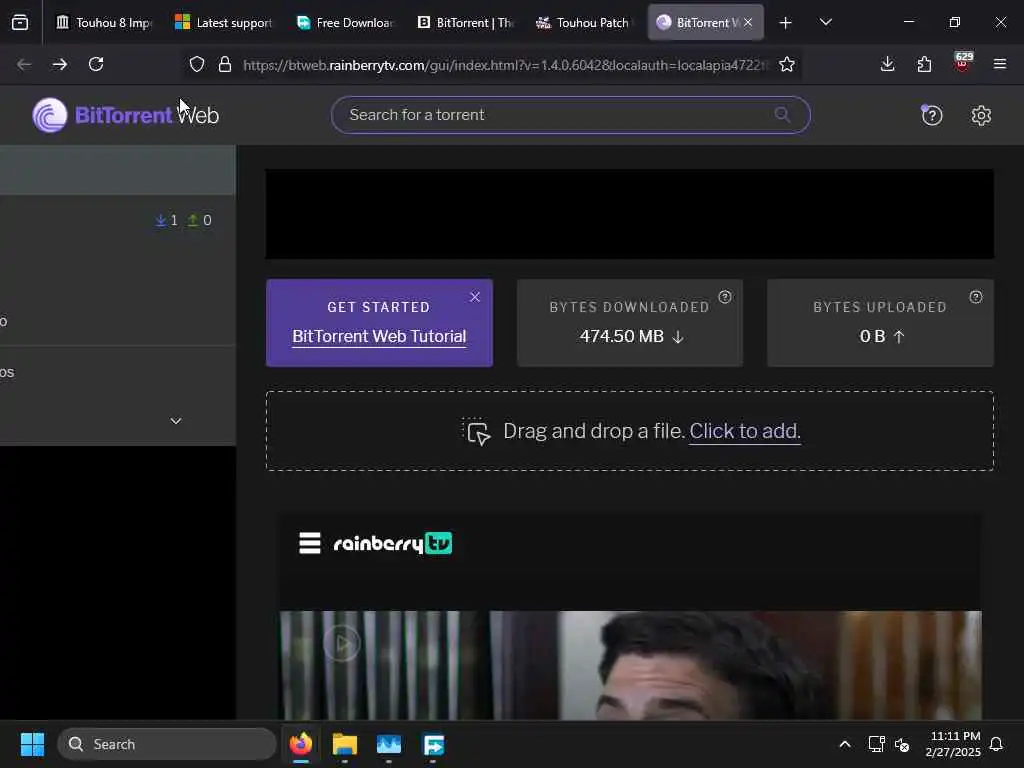Image resolution: width=1024 pixels, height=768 pixels.
Task: Click the uploading count arrow indicator
Action: coord(199,221)
